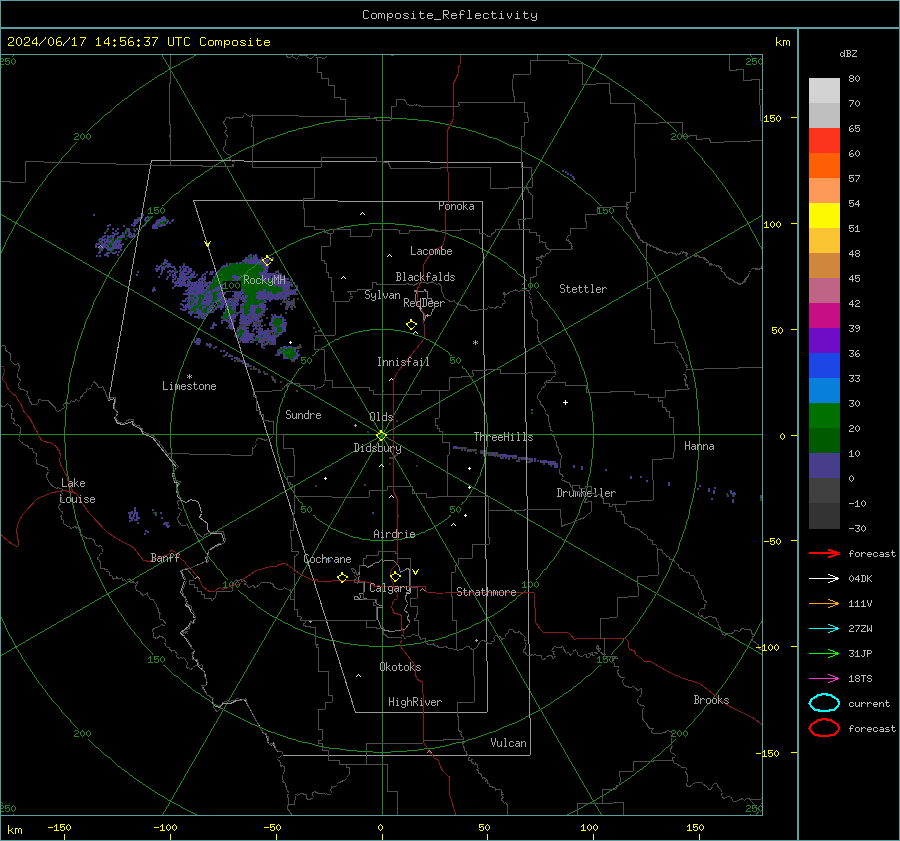The height and width of the screenshot is (841, 900).
Task: Click the Sundre town label
Action: click(304, 414)
